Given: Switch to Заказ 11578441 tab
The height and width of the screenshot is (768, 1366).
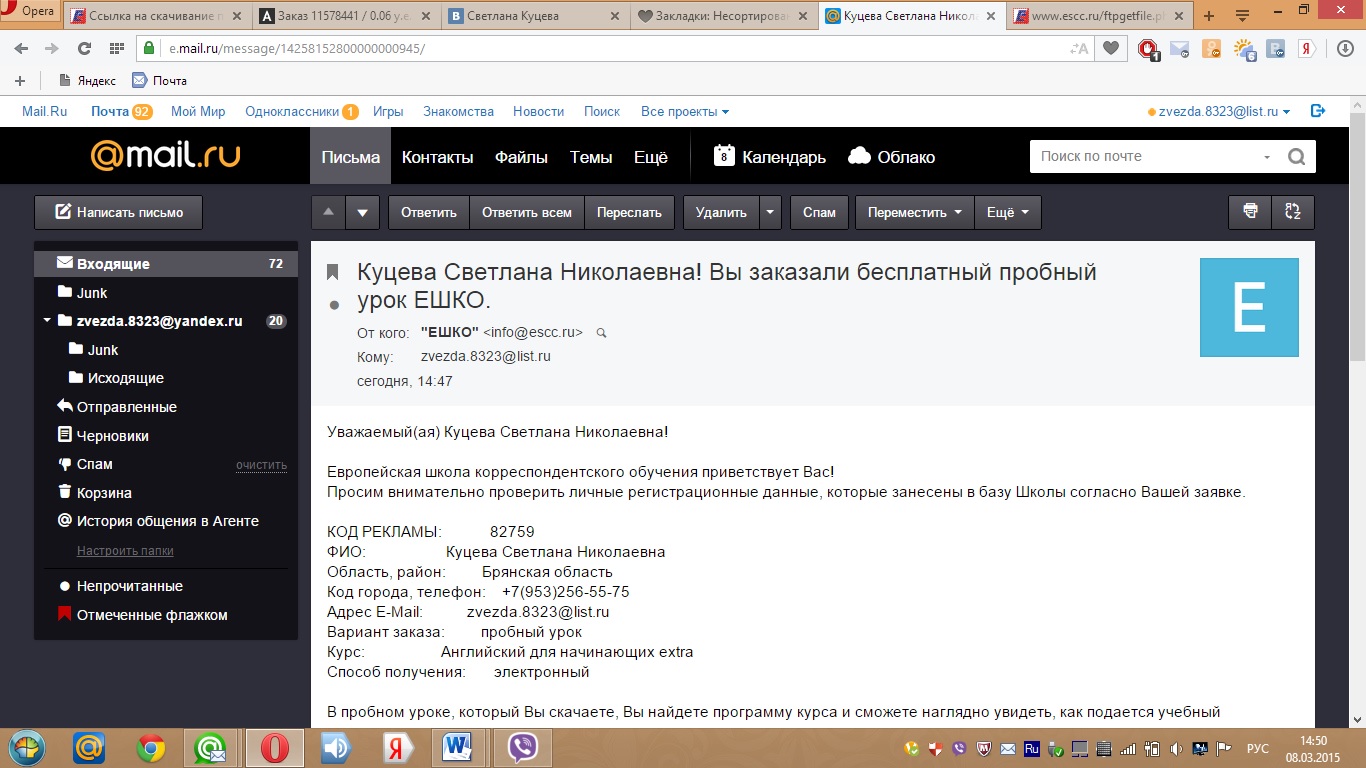Looking at the screenshot, I should point(347,16).
